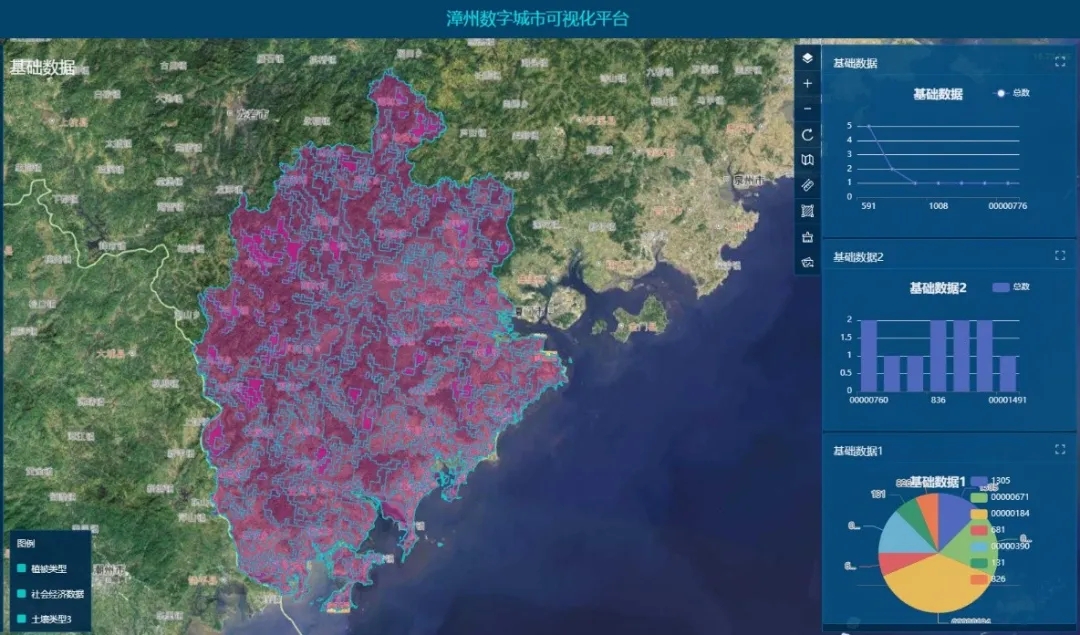Expand the 基础数据2 panel to fullscreen

point(1060,256)
